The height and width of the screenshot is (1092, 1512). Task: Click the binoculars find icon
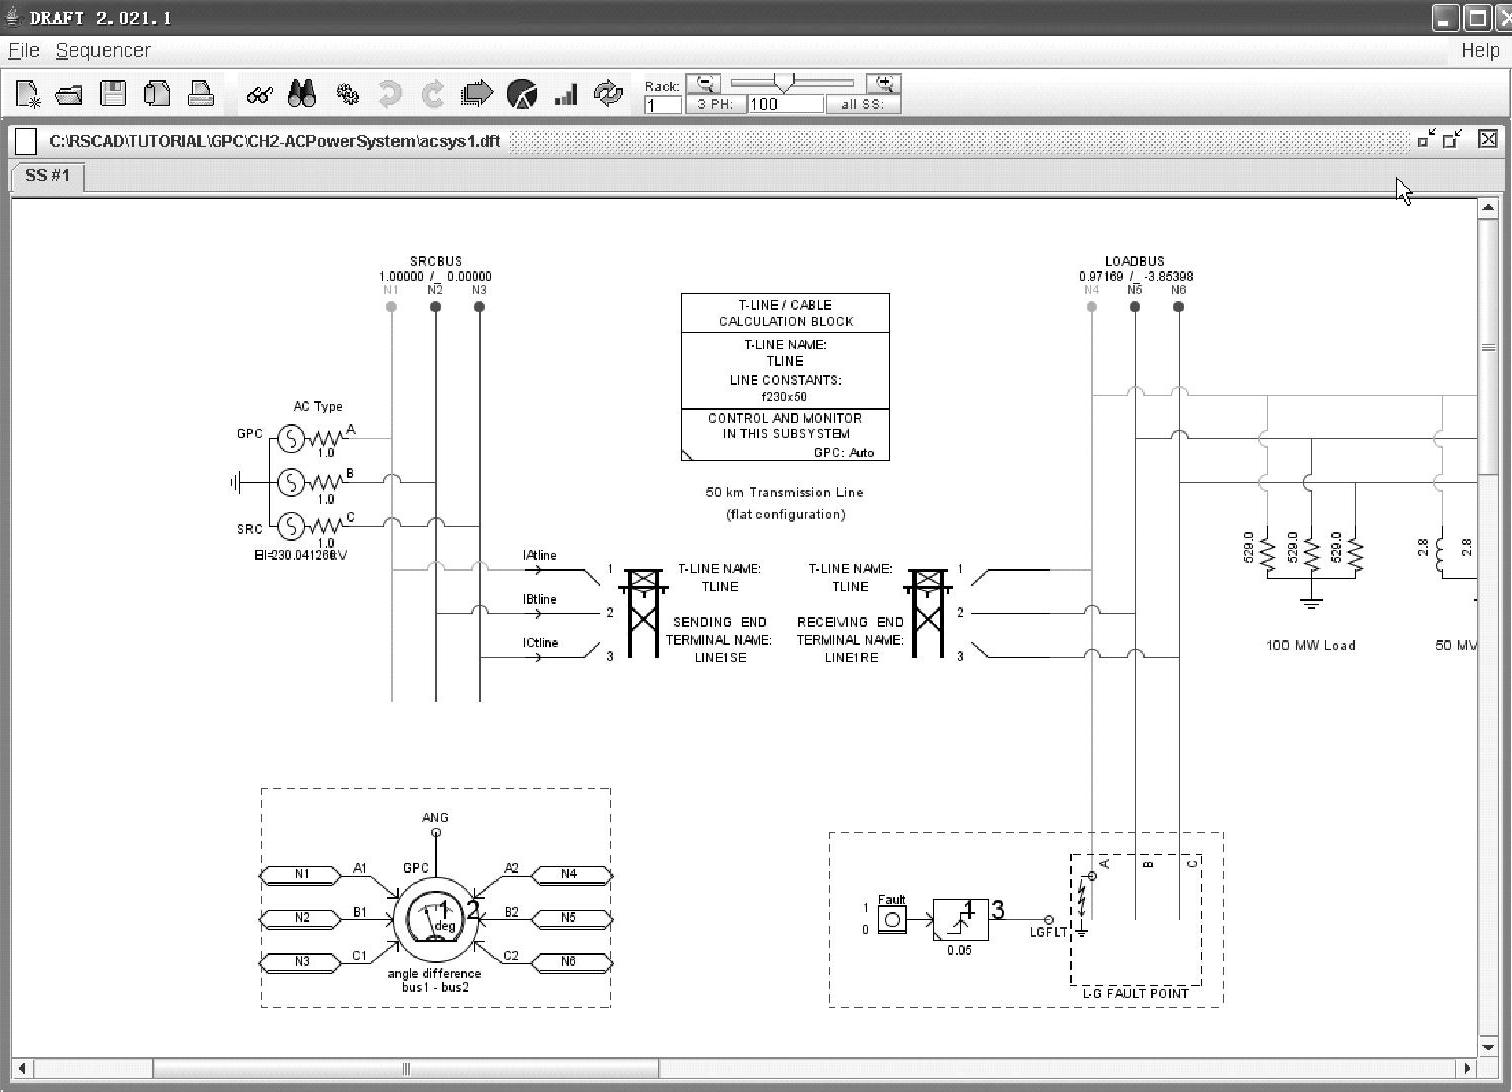(302, 94)
